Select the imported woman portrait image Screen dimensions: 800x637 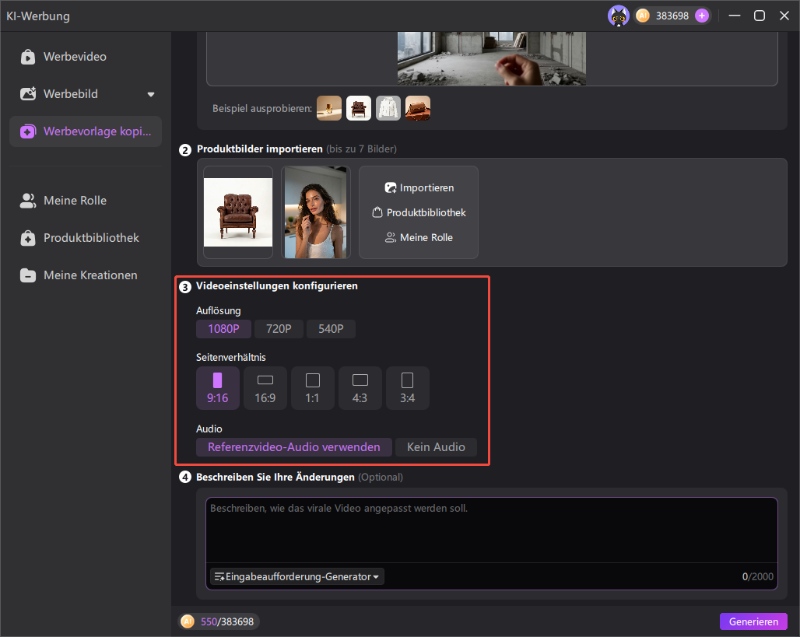[315, 212]
